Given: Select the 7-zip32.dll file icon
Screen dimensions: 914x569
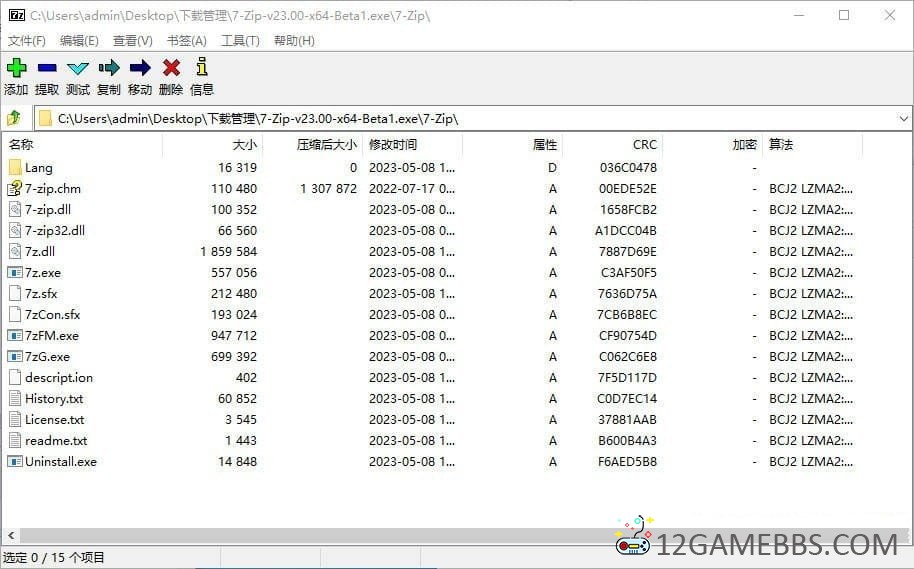Looking at the screenshot, I should tap(15, 230).
